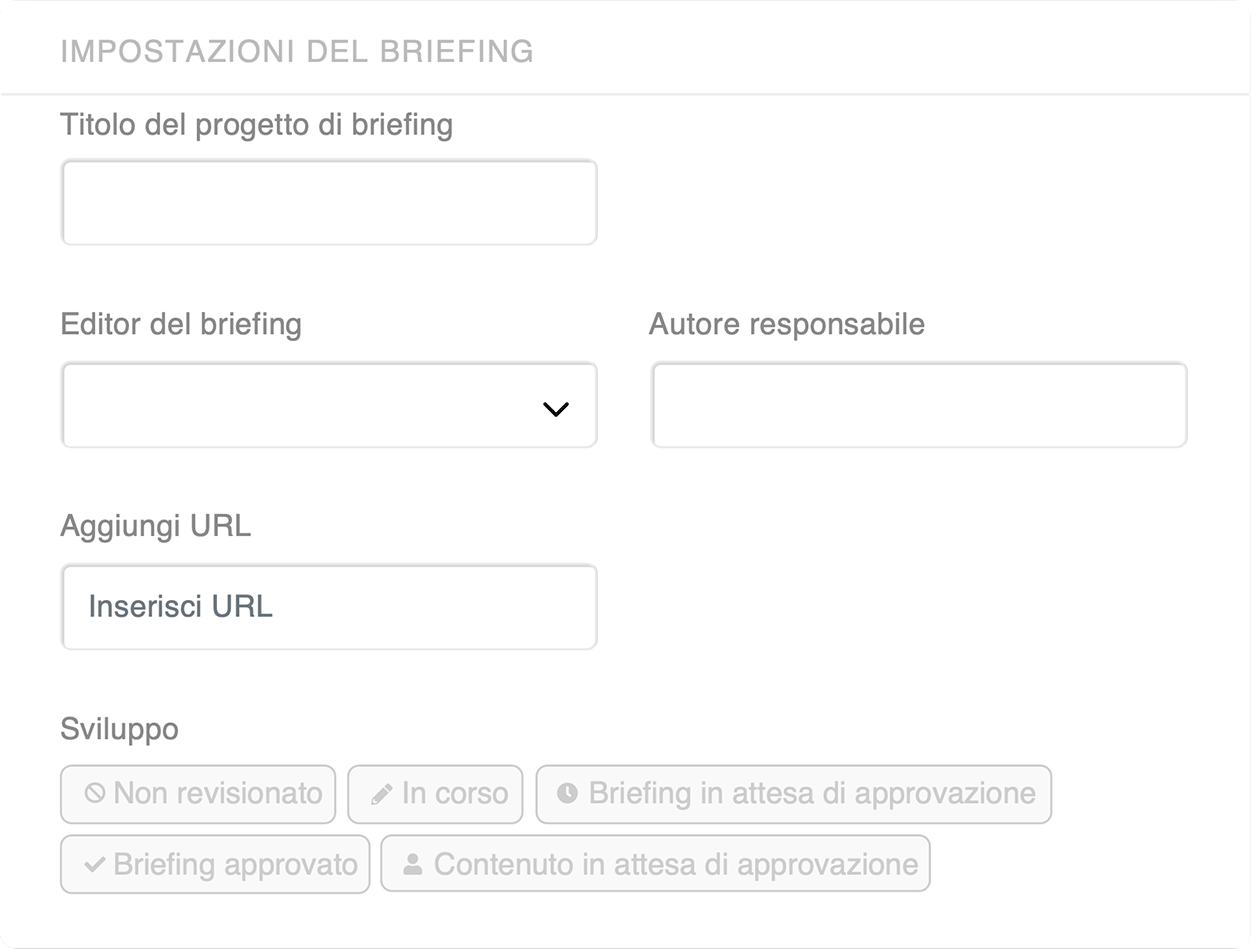The width and height of the screenshot is (1251, 949).
Task: Select Contenuto in attesa di approvazione
Action: click(655, 864)
